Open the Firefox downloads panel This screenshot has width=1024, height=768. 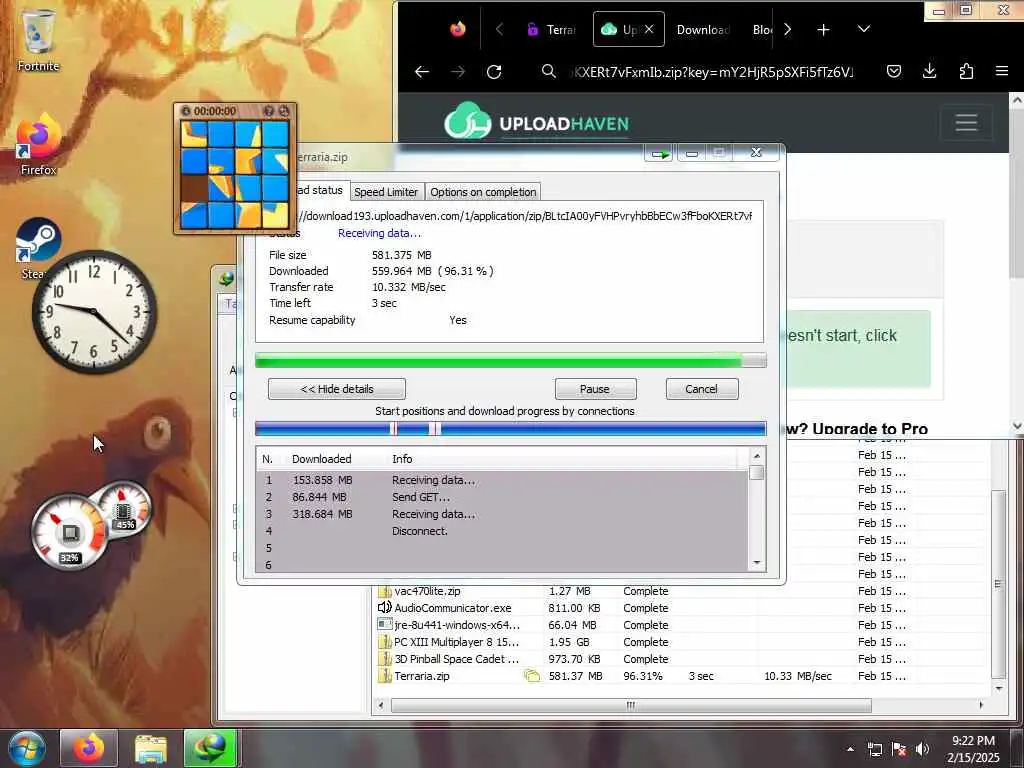click(x=929, y=71)
